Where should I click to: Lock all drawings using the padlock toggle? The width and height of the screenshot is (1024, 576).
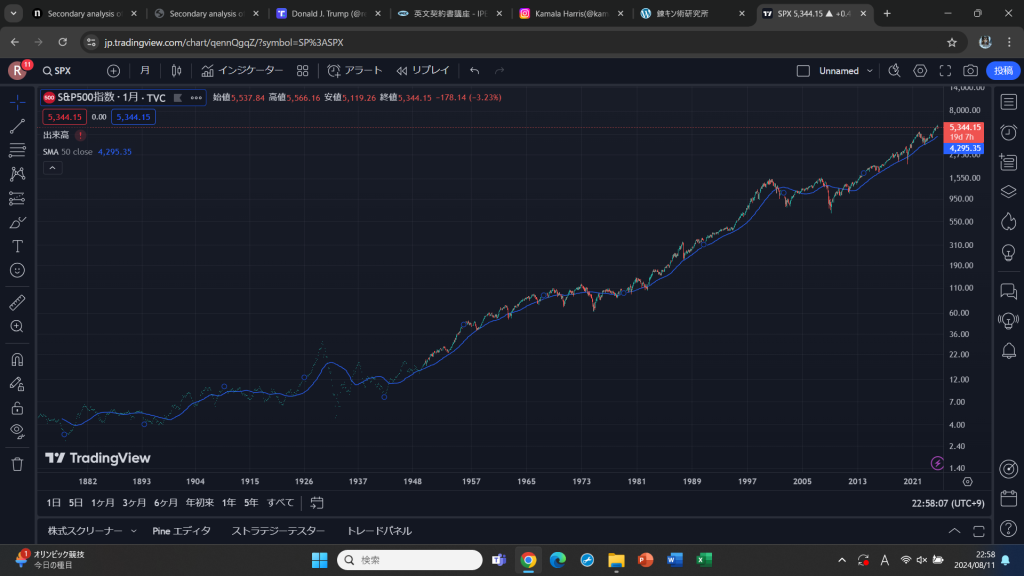coord(17,406)
